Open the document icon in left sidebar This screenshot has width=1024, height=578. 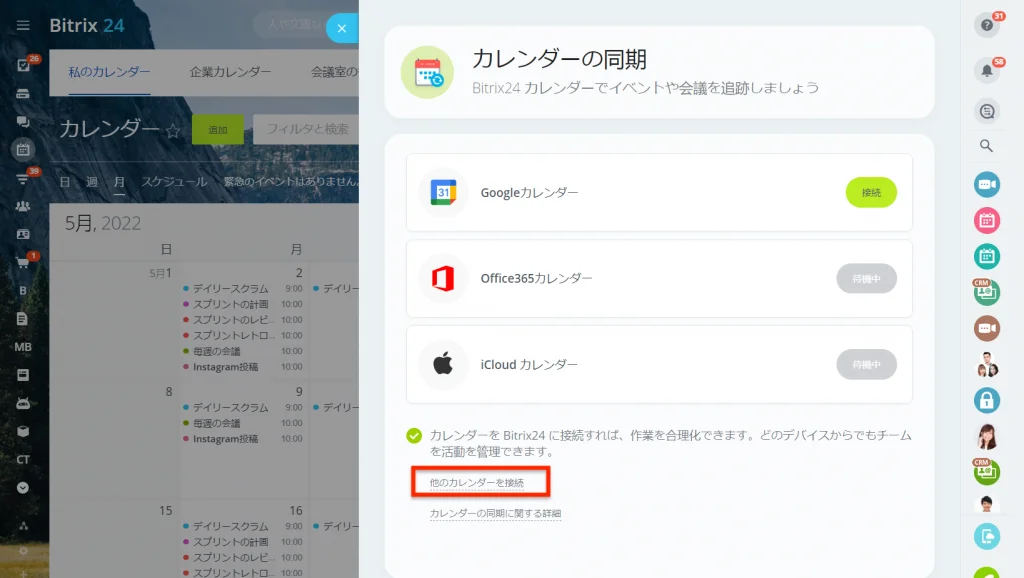click(x=23, y=319)
